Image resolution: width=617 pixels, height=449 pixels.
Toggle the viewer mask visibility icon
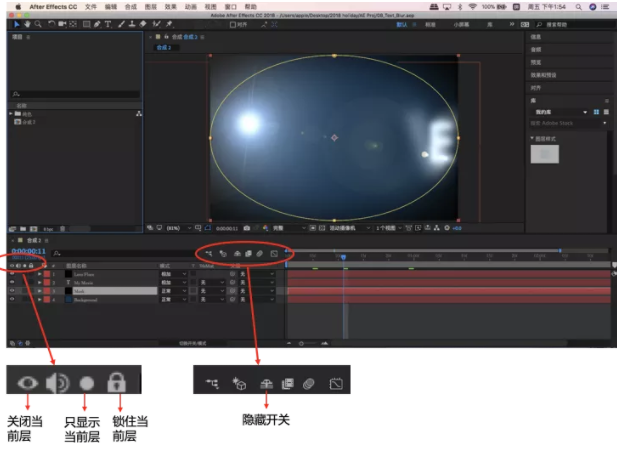[x=208, y=228]
